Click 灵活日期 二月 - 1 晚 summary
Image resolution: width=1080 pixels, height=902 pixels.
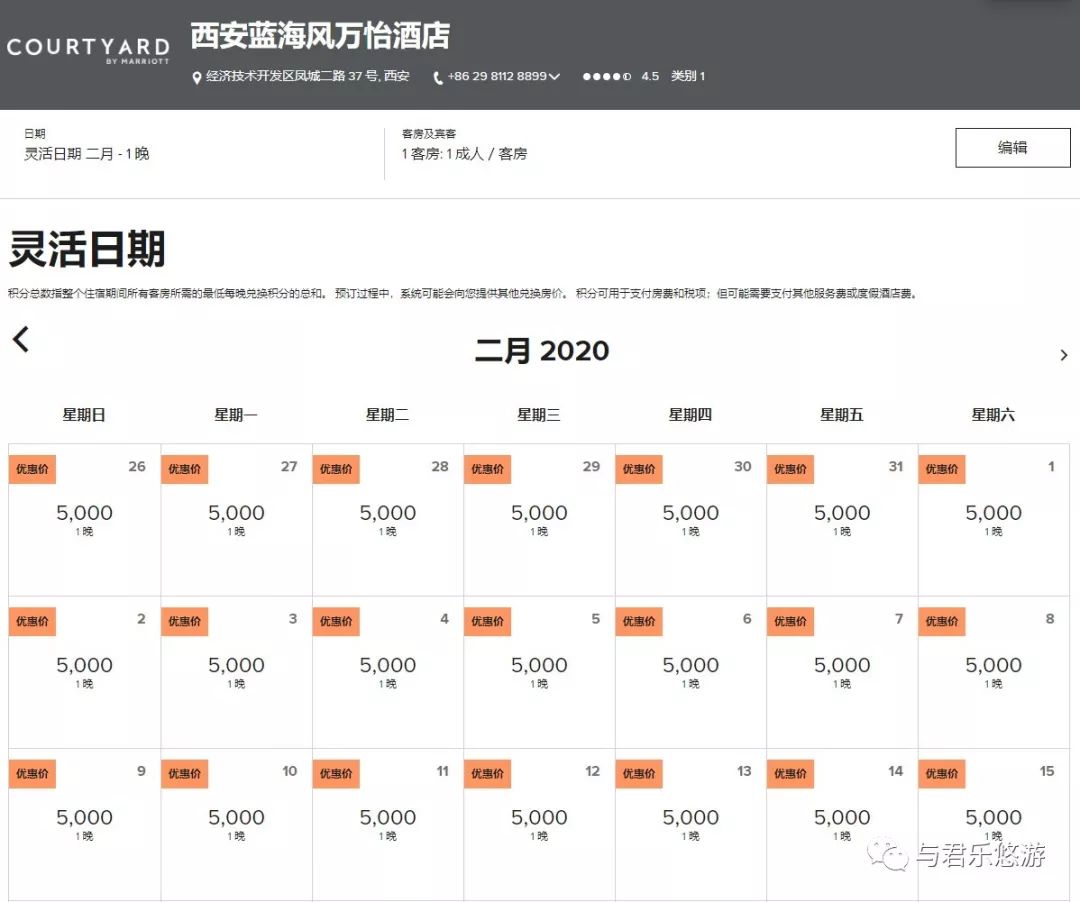(87, 154)
